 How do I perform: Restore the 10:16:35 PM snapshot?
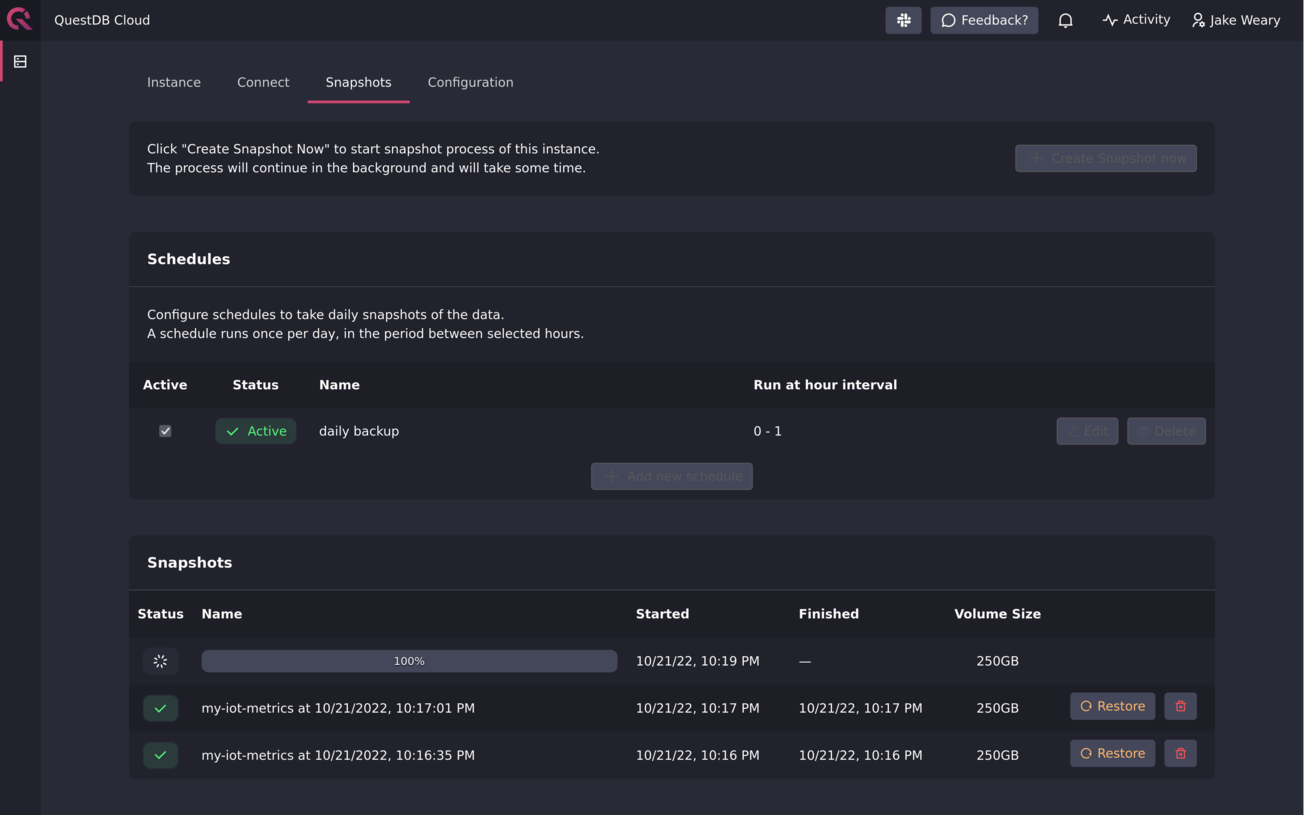1113,753
